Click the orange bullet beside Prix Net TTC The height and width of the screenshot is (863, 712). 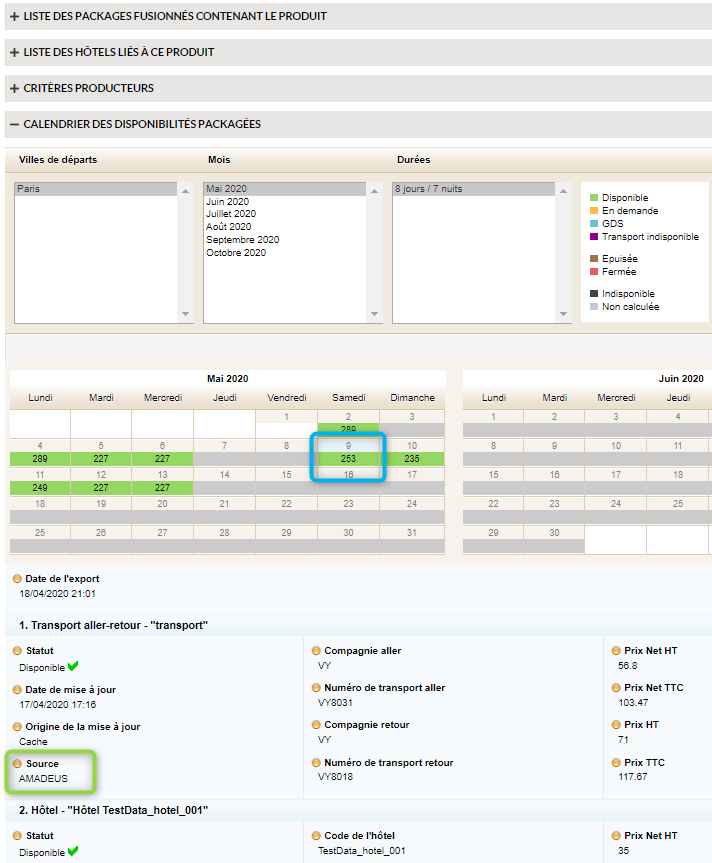click(x=615, y=688)
